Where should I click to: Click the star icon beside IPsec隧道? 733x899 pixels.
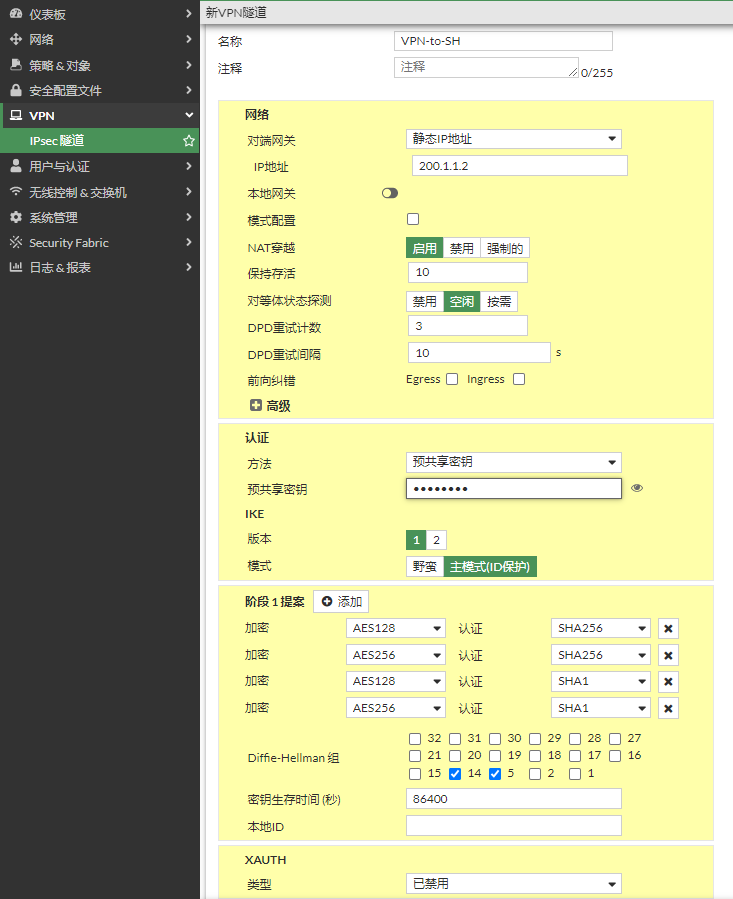tap(188, 141)
